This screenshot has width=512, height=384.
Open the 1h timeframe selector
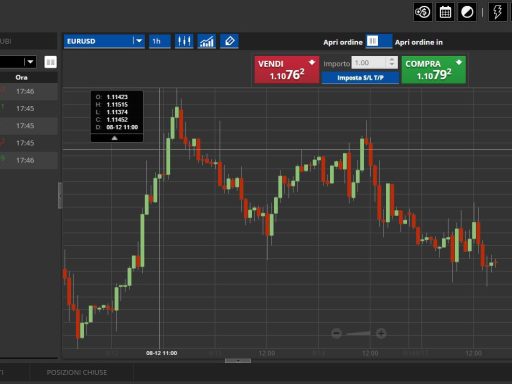160,41
